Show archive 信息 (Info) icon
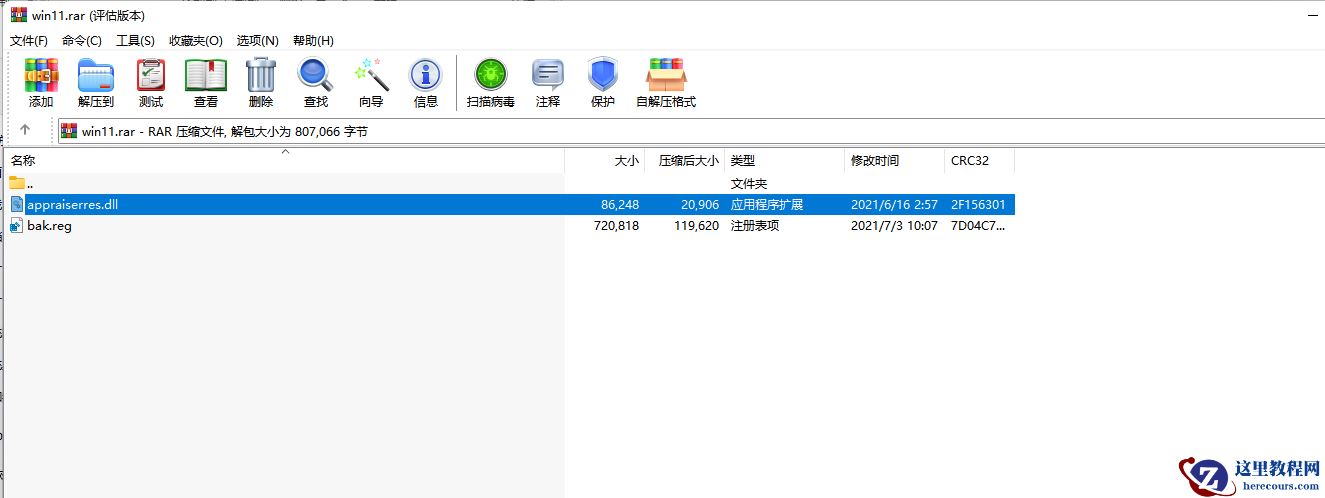The width and height of the screenshot is (1325, 498). click(x=426, y=75)
